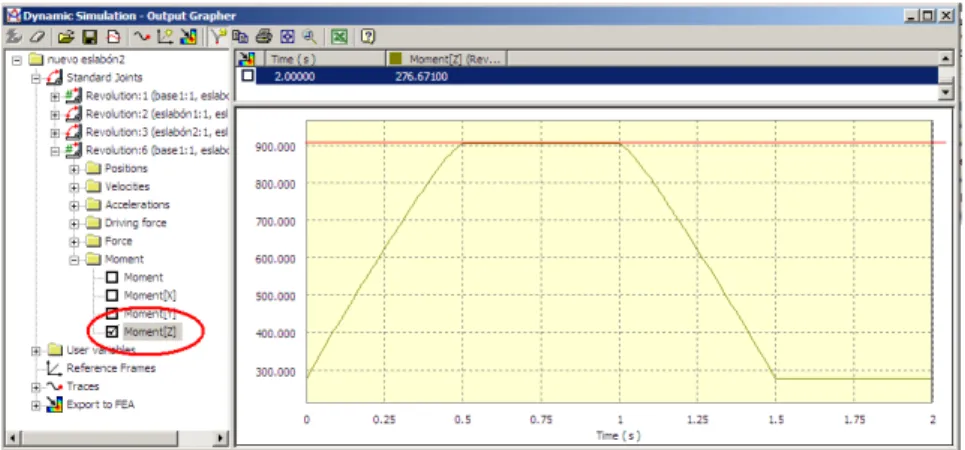The image size is (965, 450).
Task: Select the Velocities tree item
Action: click(127, 187)
